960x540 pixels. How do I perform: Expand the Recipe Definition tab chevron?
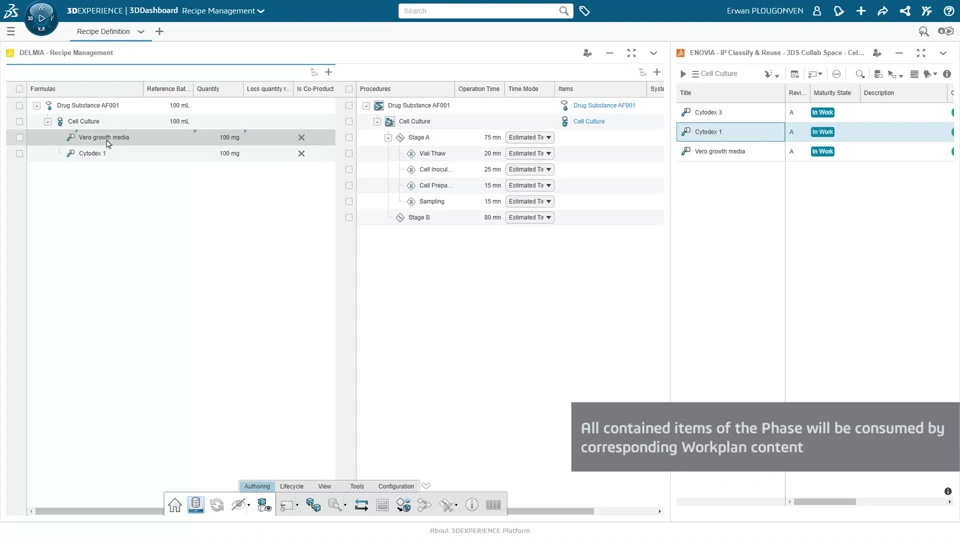click(141, 32)
